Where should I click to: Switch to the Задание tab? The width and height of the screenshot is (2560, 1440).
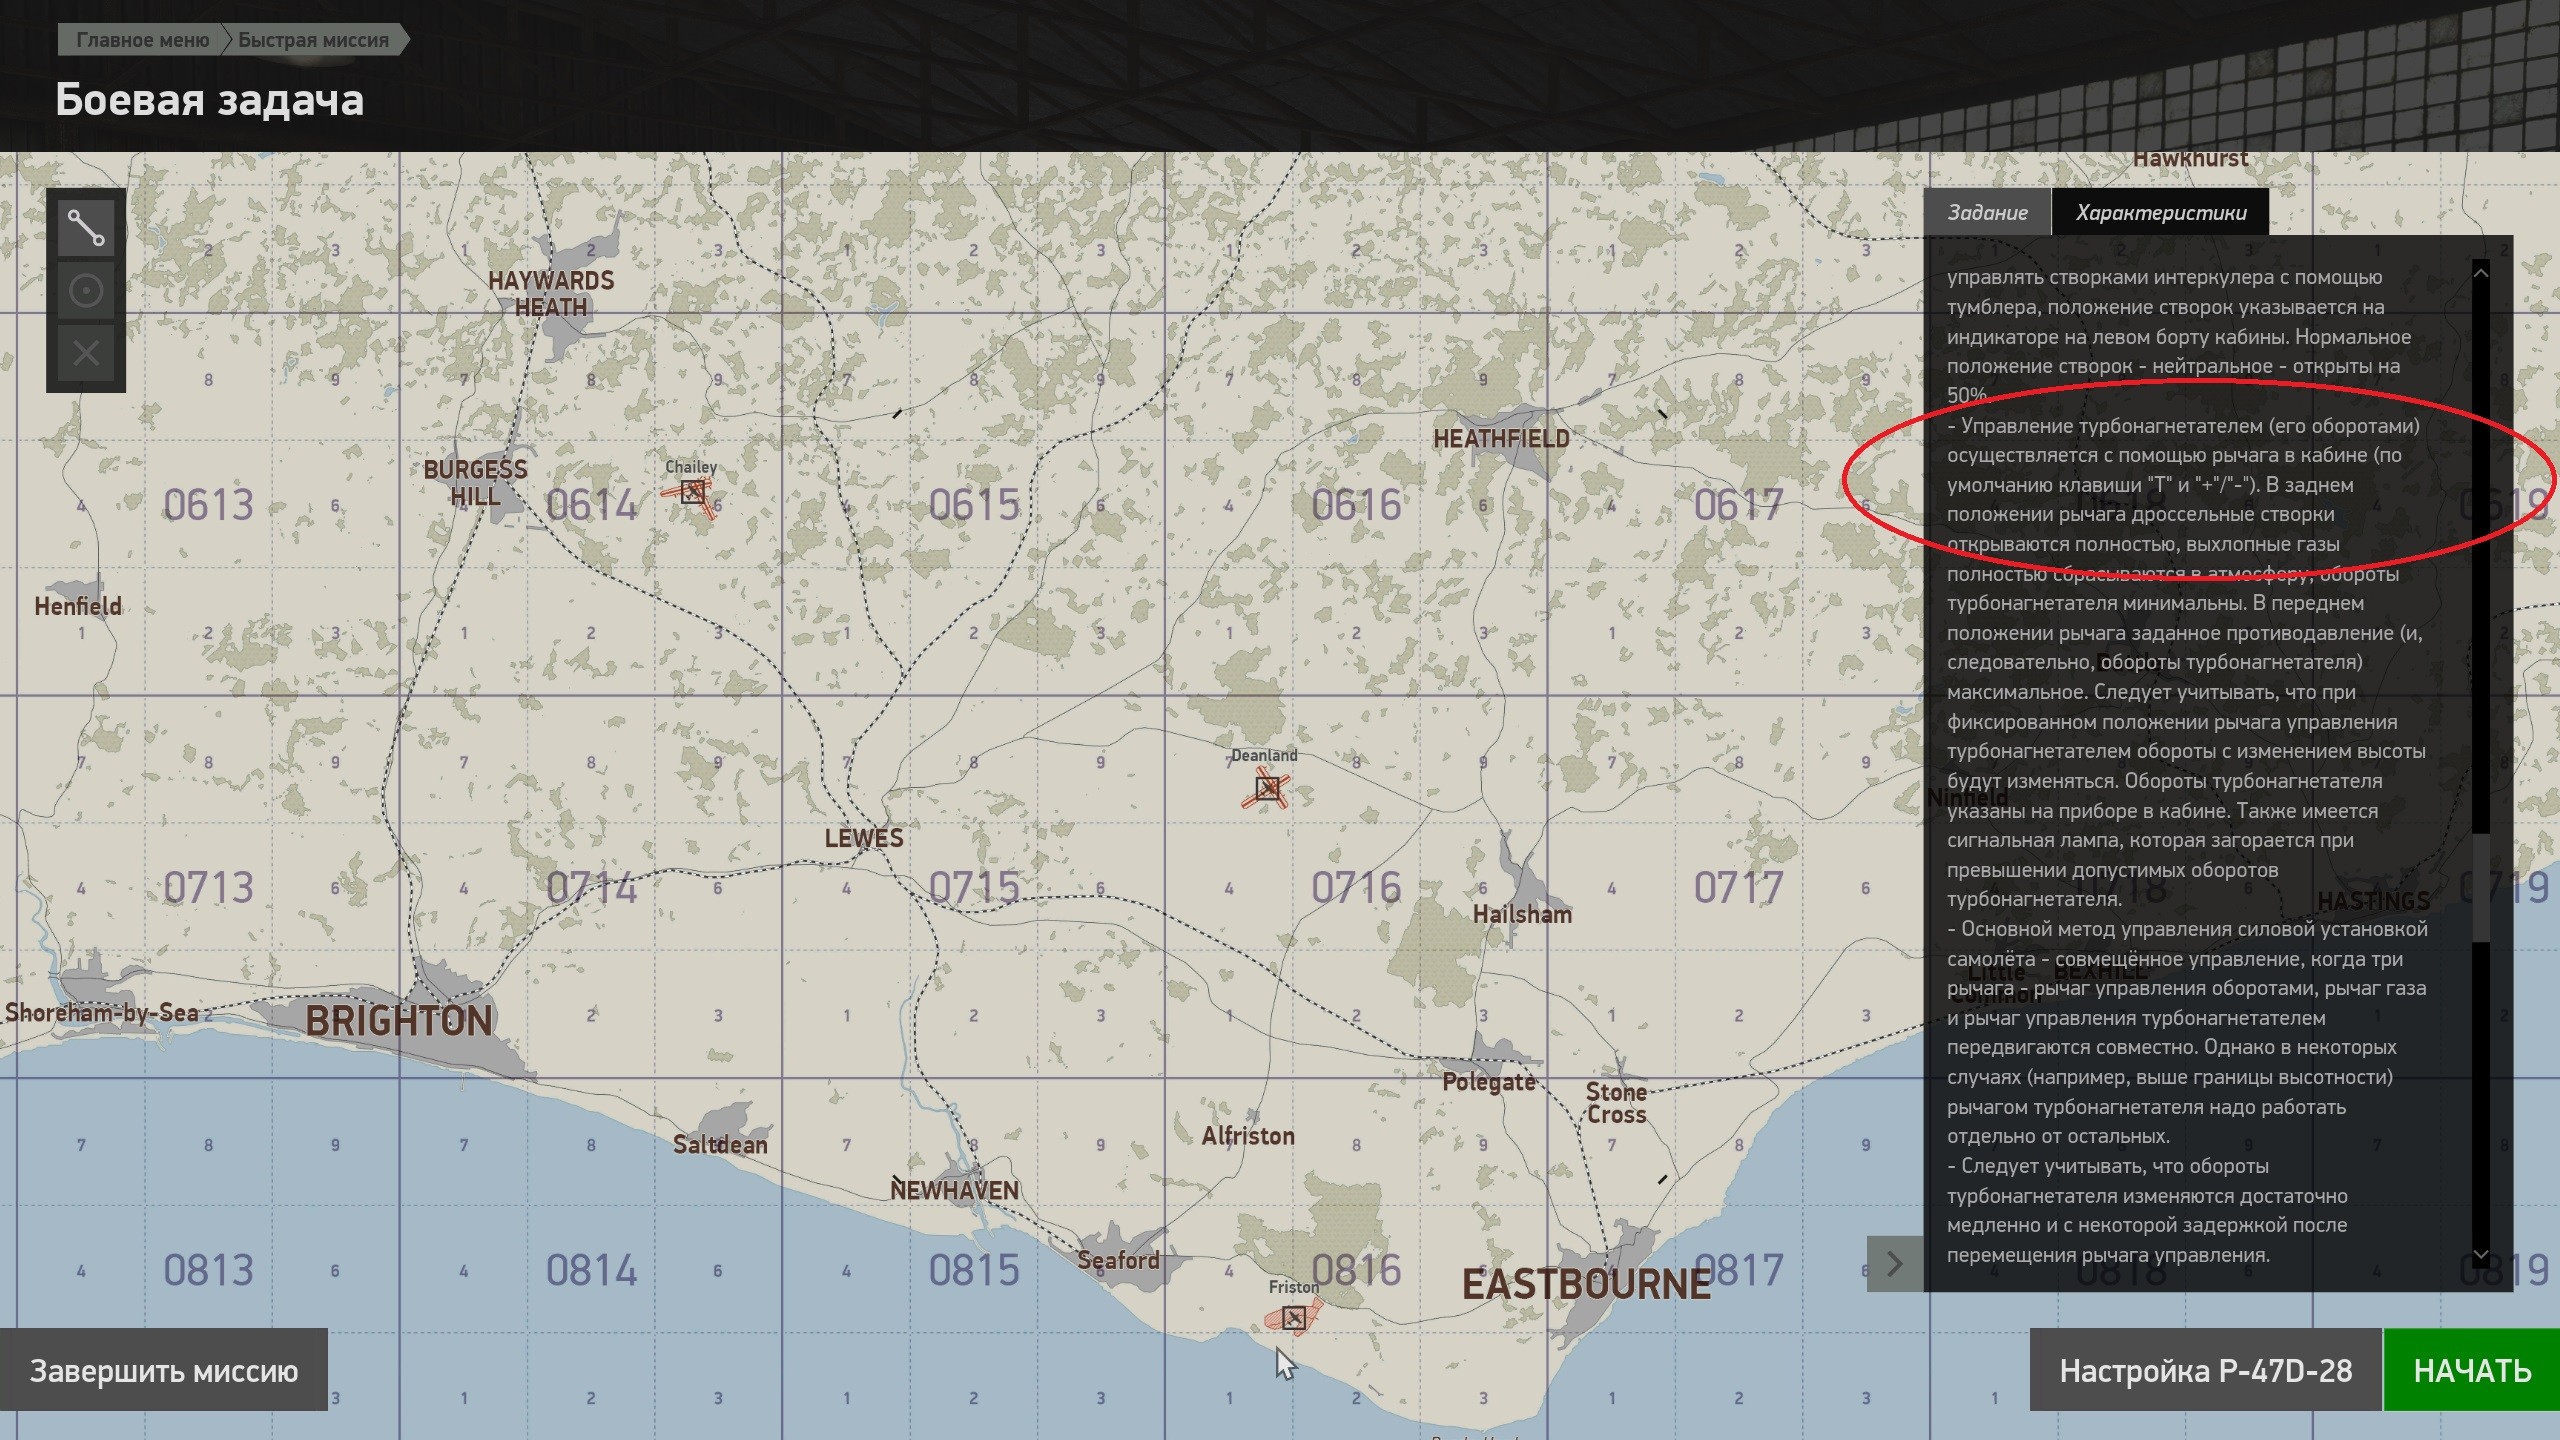click(x=1987, y=212)
